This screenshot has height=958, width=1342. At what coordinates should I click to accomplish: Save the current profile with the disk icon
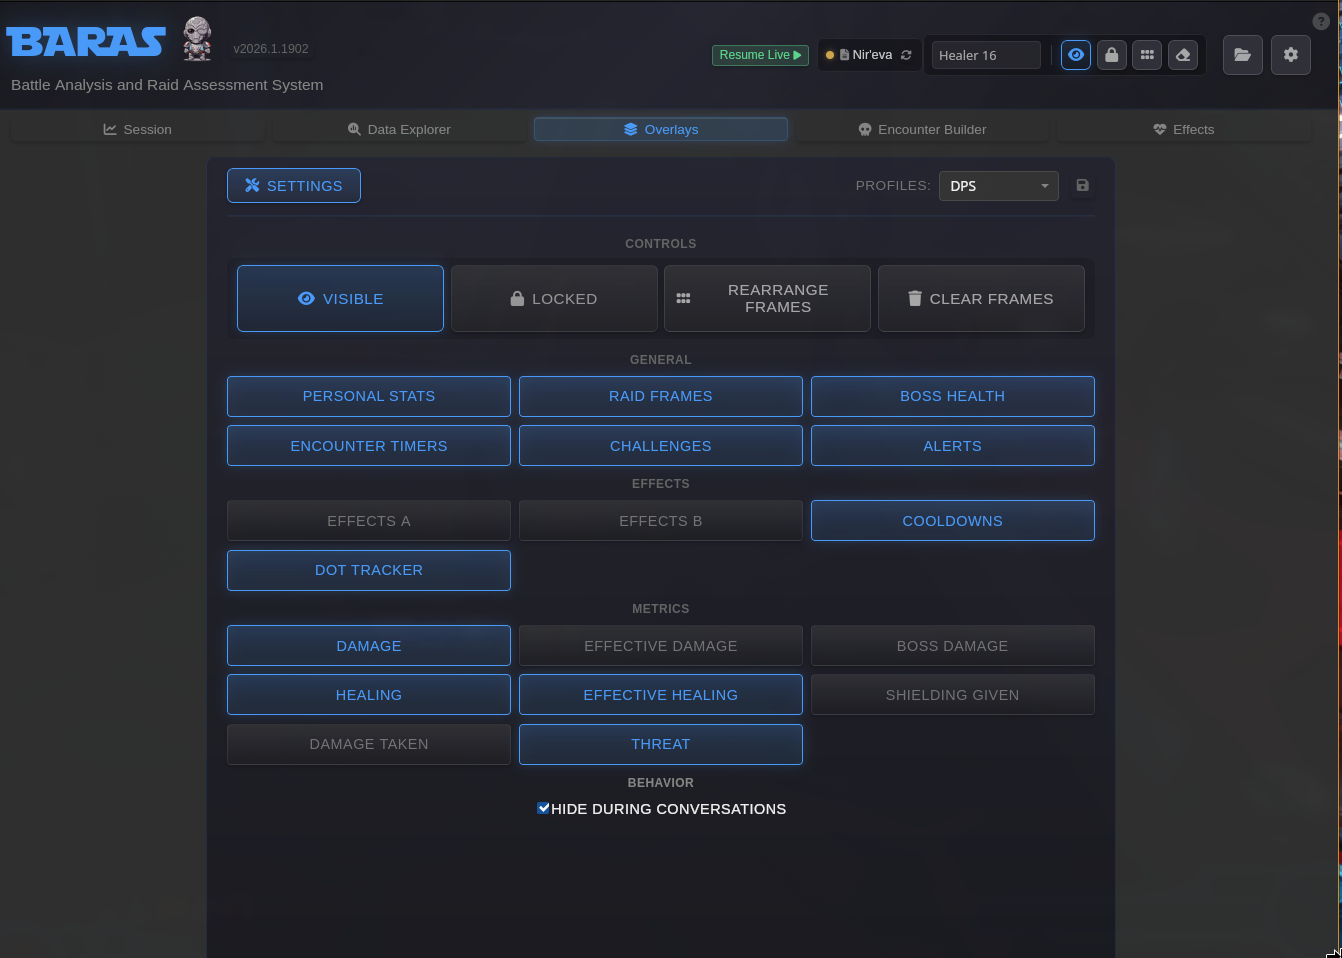pyautogui.click(x=1083, y=186)
